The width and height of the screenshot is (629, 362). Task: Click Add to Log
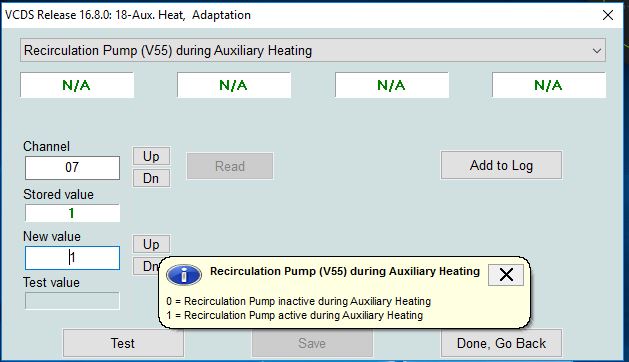[501, 165]
